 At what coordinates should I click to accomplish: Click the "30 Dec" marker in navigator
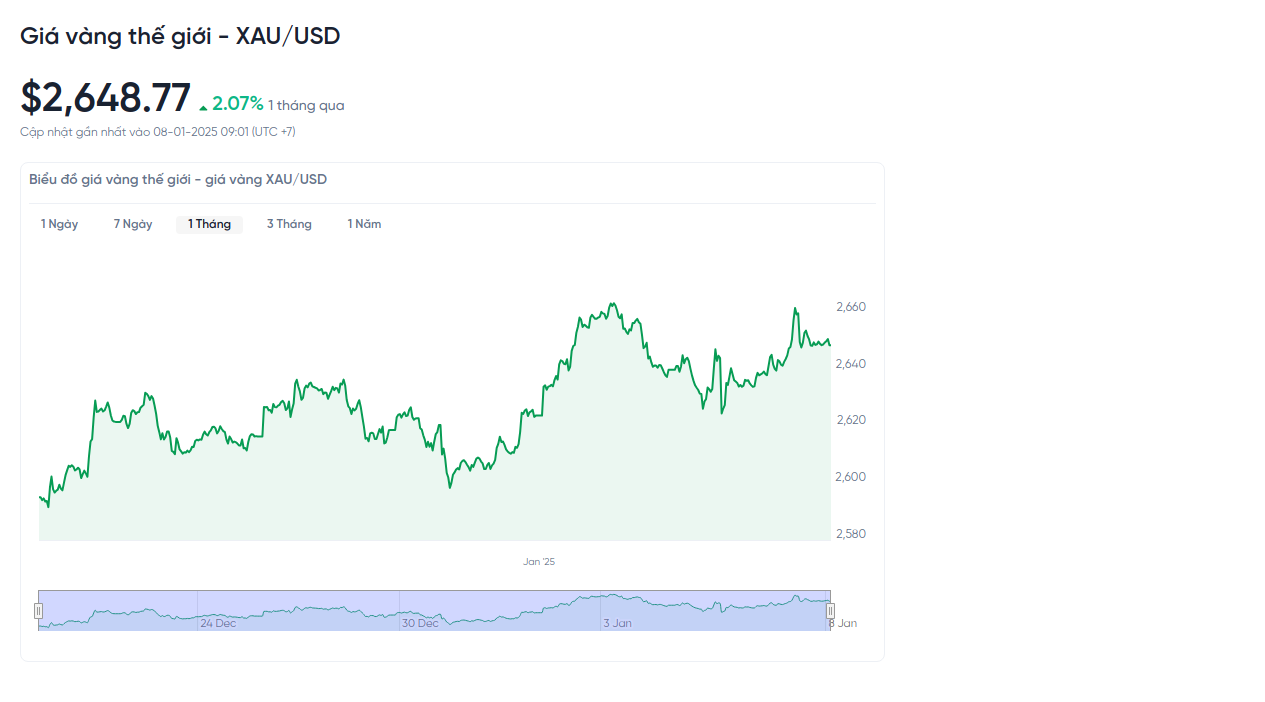click(420, 623)
